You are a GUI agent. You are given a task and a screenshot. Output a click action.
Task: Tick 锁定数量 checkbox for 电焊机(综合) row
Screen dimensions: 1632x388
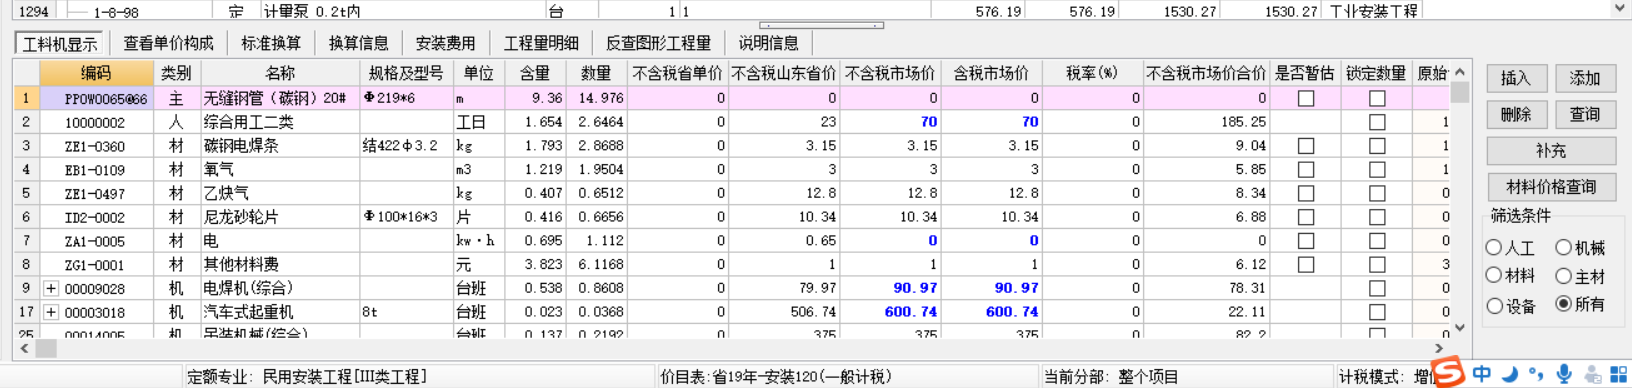(x=1377, y=288)
